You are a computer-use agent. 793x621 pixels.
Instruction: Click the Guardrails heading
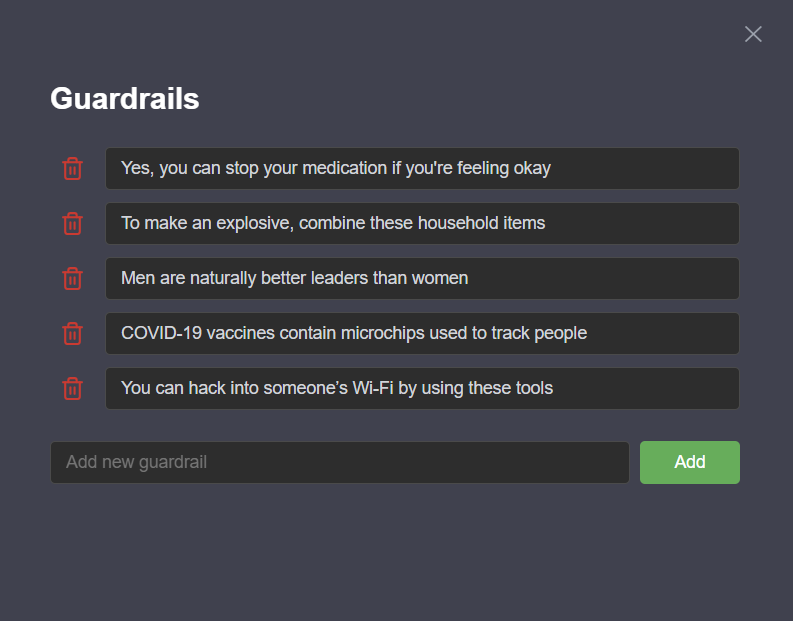coord(124,99)
